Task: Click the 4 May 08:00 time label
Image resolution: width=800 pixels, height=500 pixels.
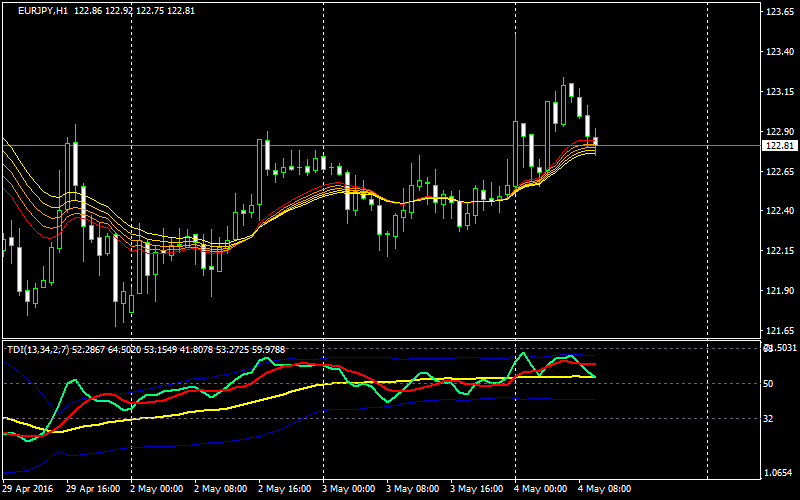Action: 603,489
